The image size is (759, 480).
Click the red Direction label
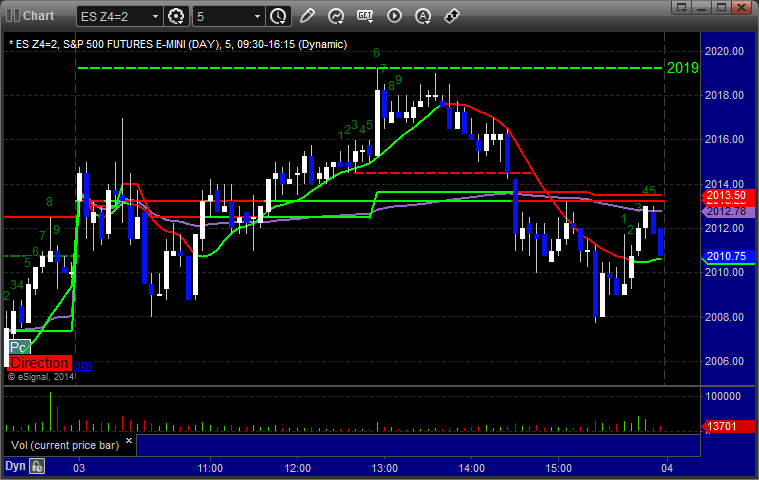click(40, 363)
